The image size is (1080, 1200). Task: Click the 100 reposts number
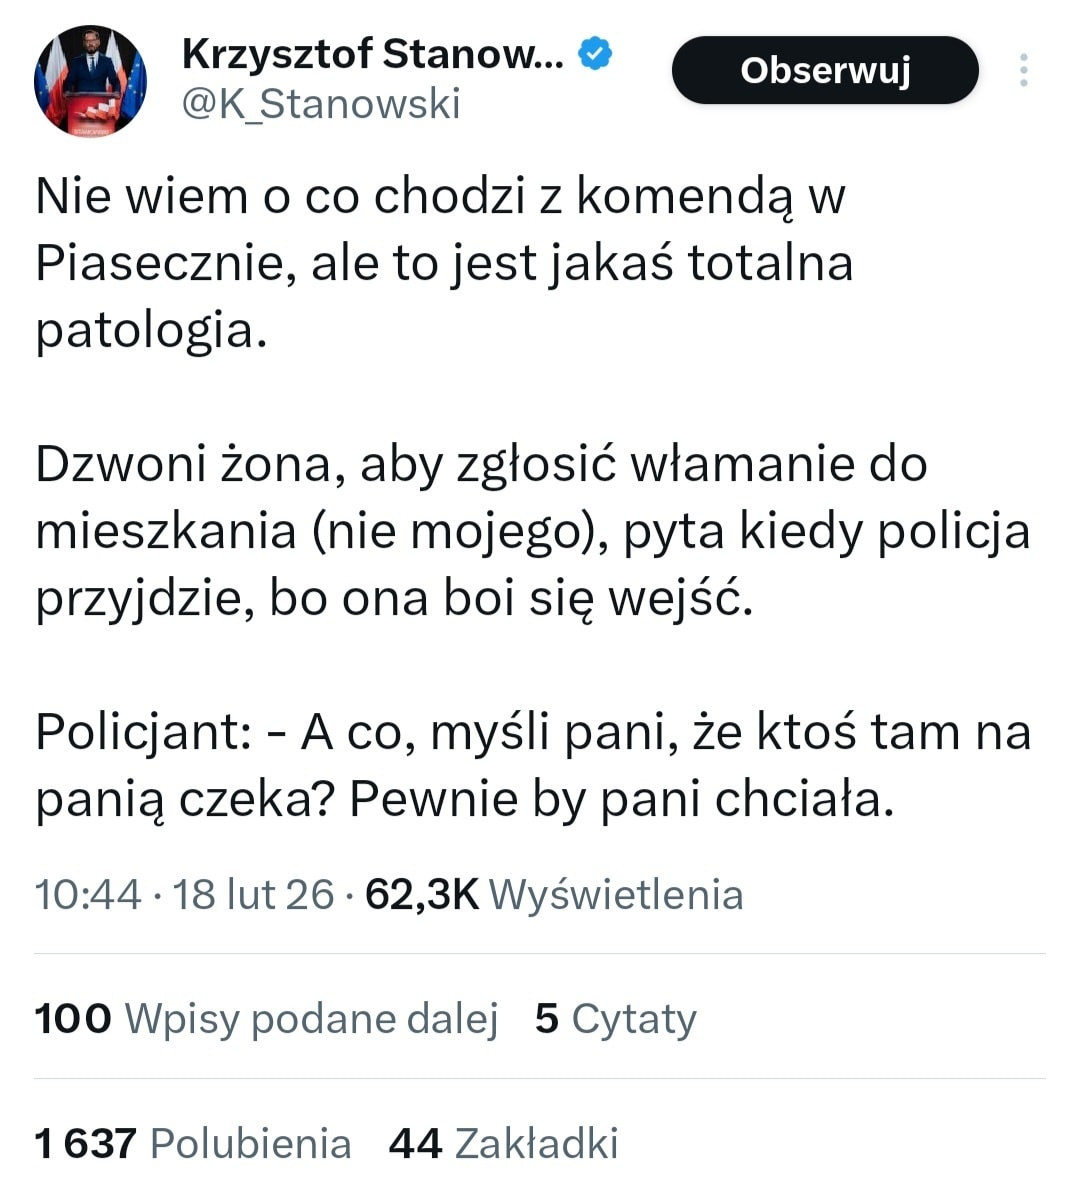point(73,1019)
